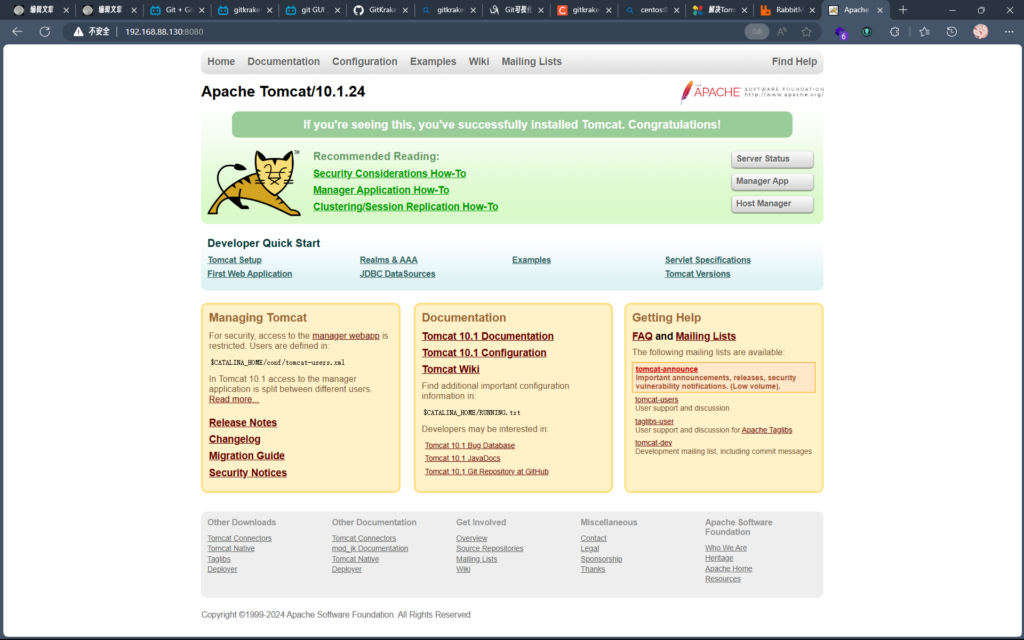Open Mailing Lists in Tomcat navigation bar
The image size is (1024, 640).
click(x=532, y=61)
